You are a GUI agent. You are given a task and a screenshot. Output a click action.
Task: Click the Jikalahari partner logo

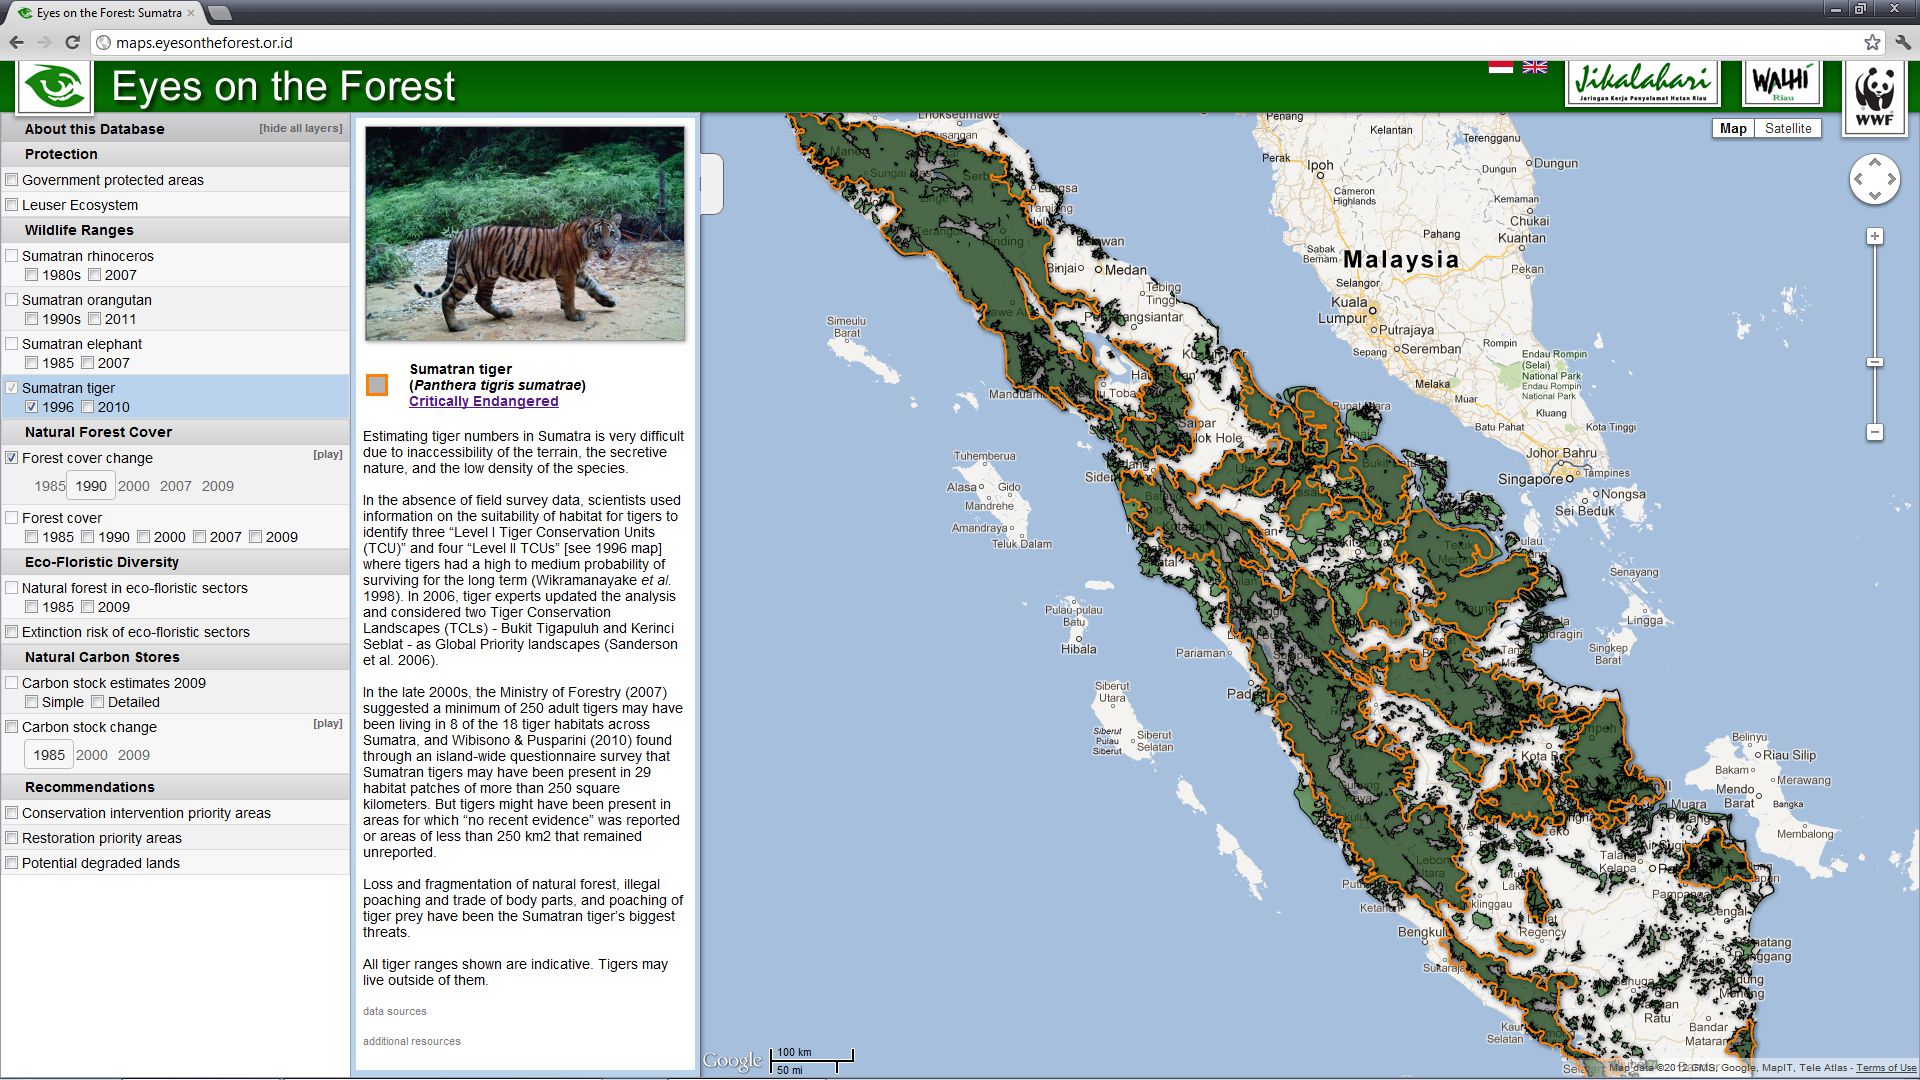[x=1642, y=82]
